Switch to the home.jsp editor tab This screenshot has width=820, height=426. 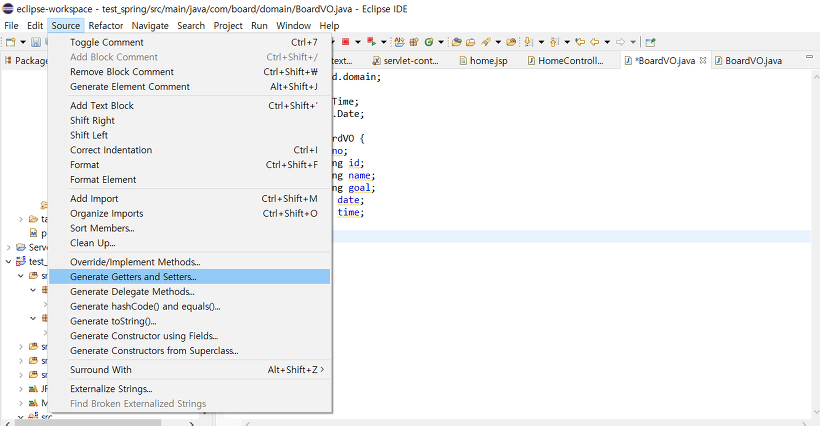[483, 61]
